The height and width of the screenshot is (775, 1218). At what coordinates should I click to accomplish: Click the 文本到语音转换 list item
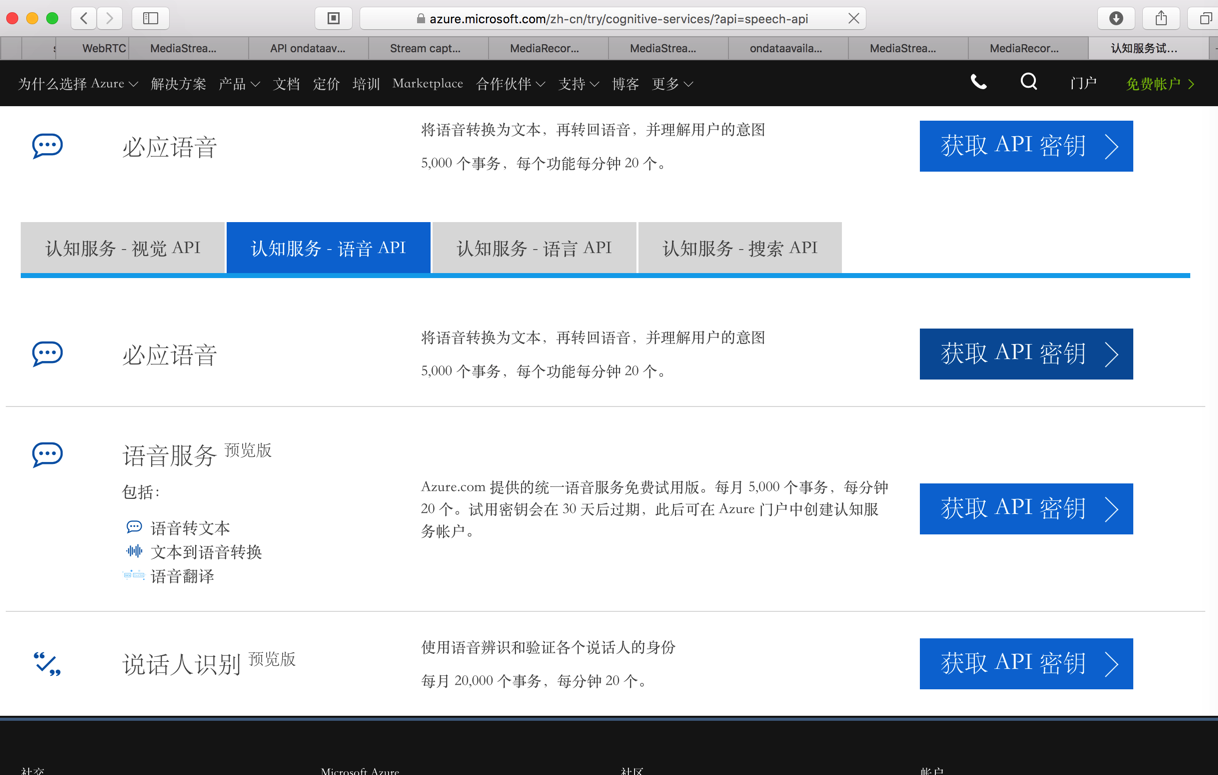(206, 552)
